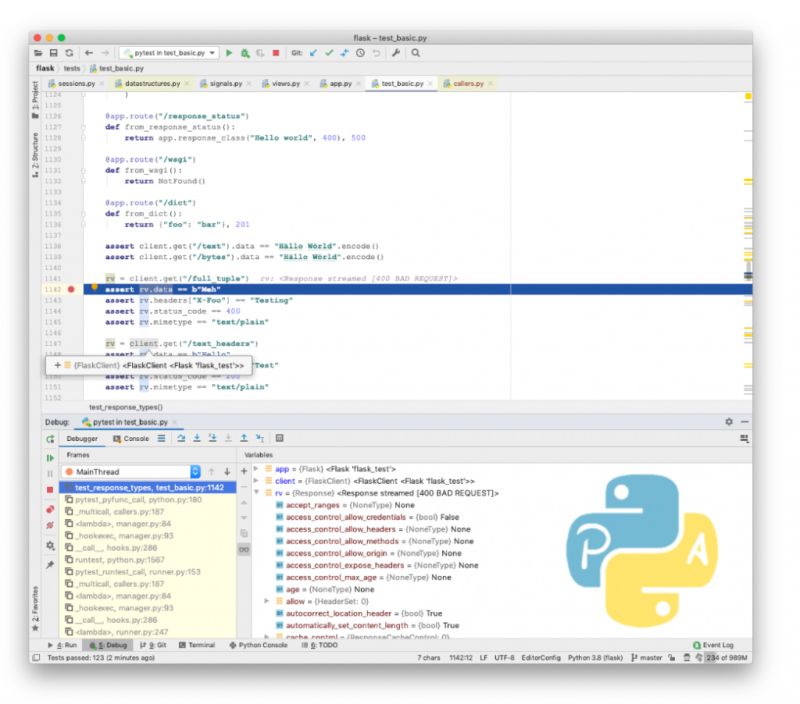Step into the current call in the debugger
Screen dimensions: 800x704
pyautogui.click(x=196, y=437)
